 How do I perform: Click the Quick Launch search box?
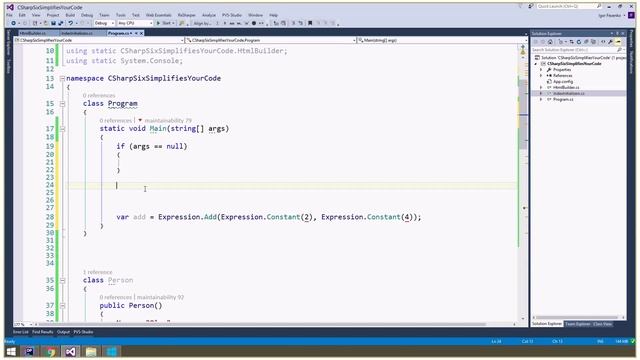click(x=569, y=6)
